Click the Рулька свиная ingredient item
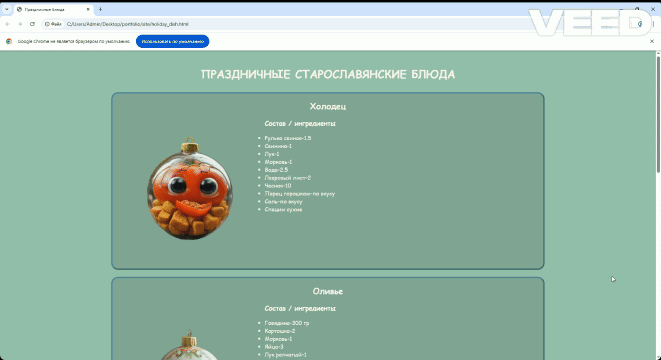The height and width of the screenshot is (360, 661). [288, 138]
